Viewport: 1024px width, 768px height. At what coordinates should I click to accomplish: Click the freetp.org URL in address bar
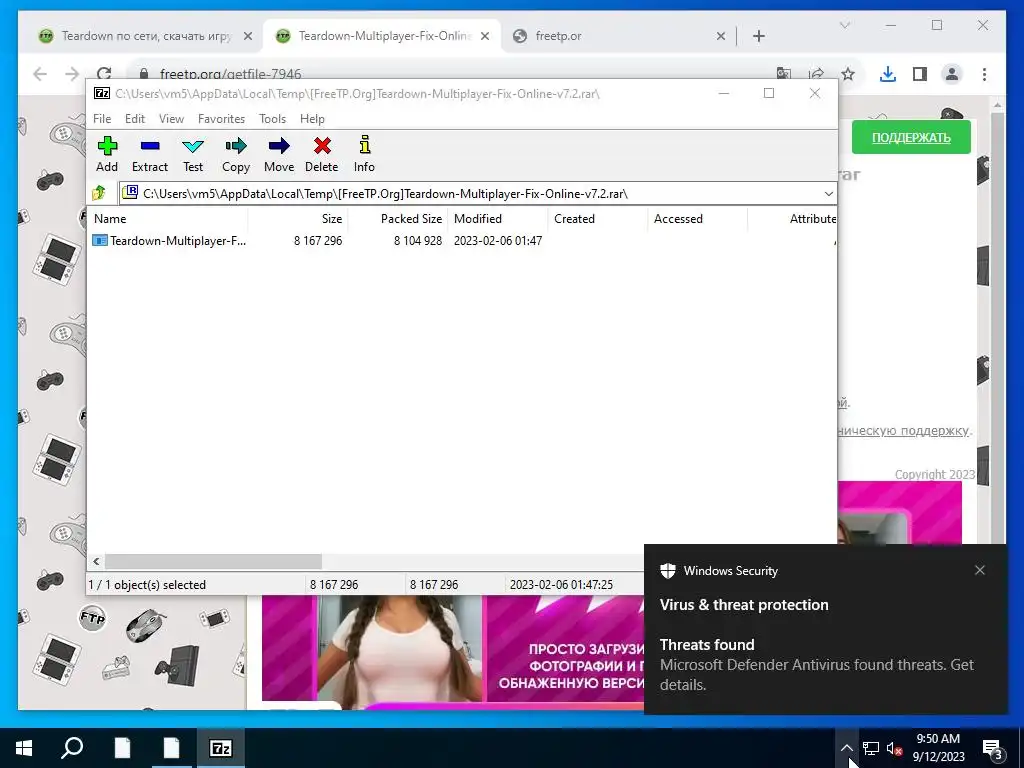coord(231,74)
